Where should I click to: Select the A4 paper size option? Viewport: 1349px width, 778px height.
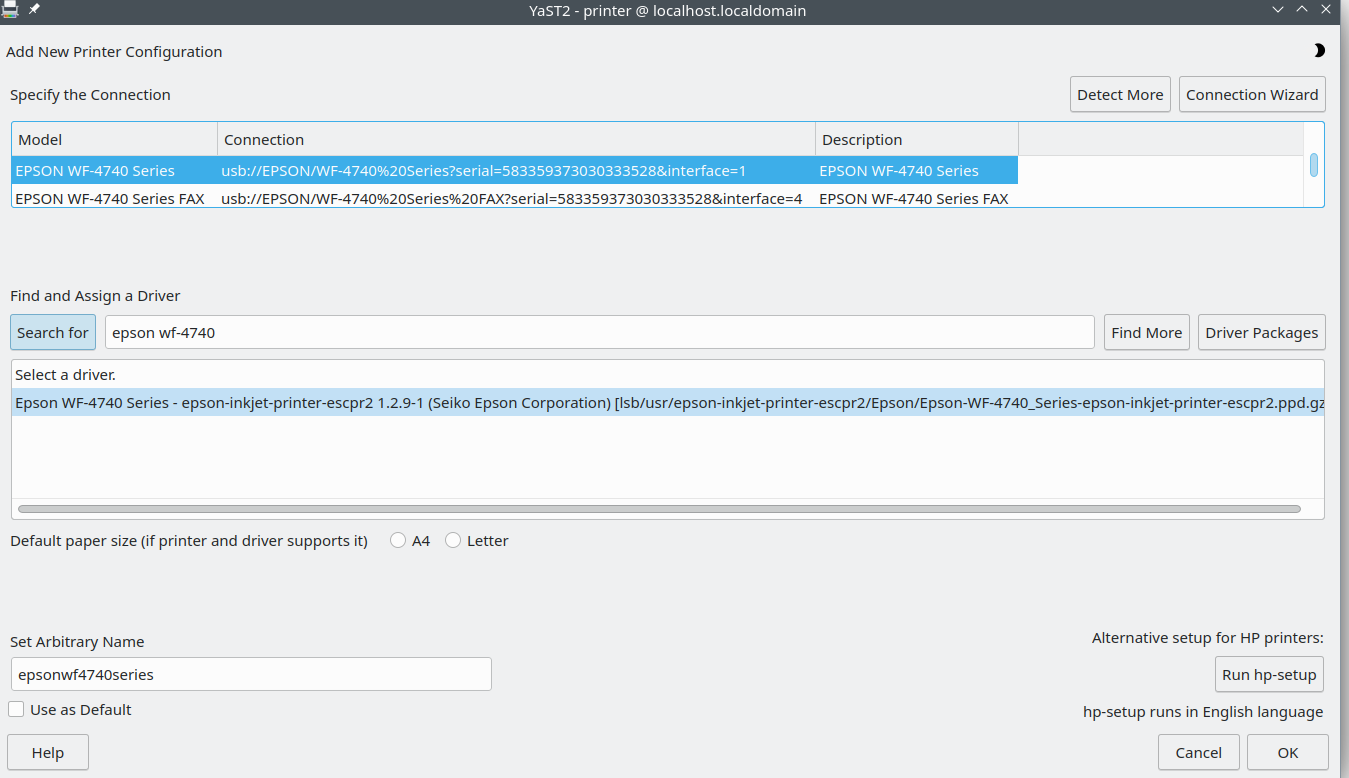399,541
